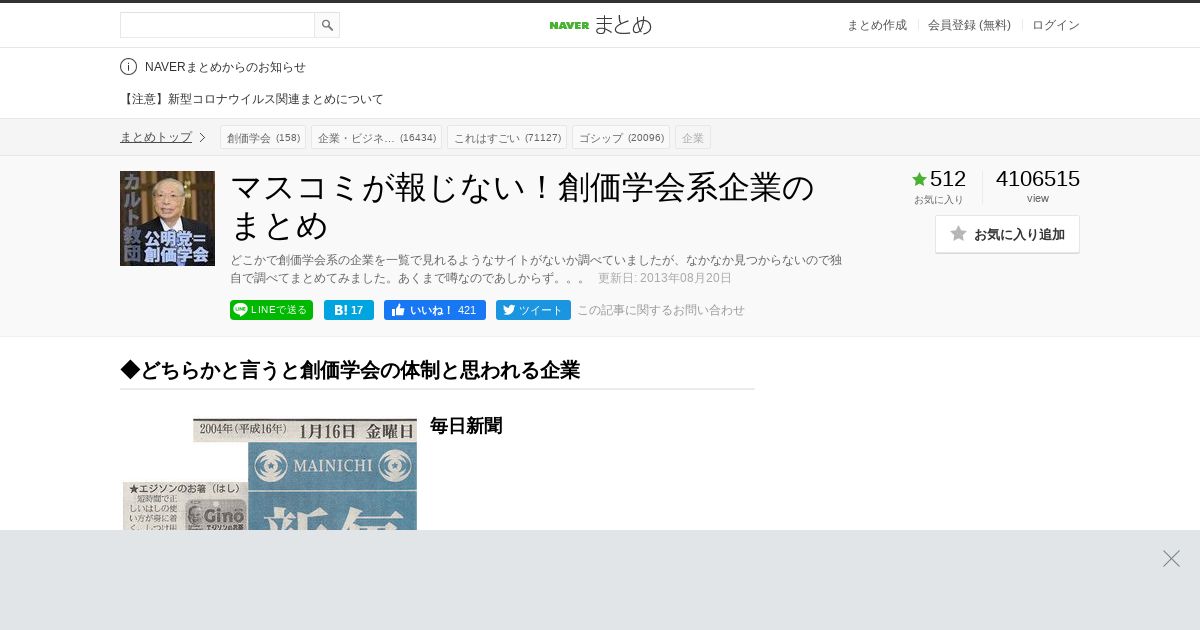This screenshot has height=630, width=1200.
Task: Open まとめ作成 in the top menu
Action: (x=877, y=25)
